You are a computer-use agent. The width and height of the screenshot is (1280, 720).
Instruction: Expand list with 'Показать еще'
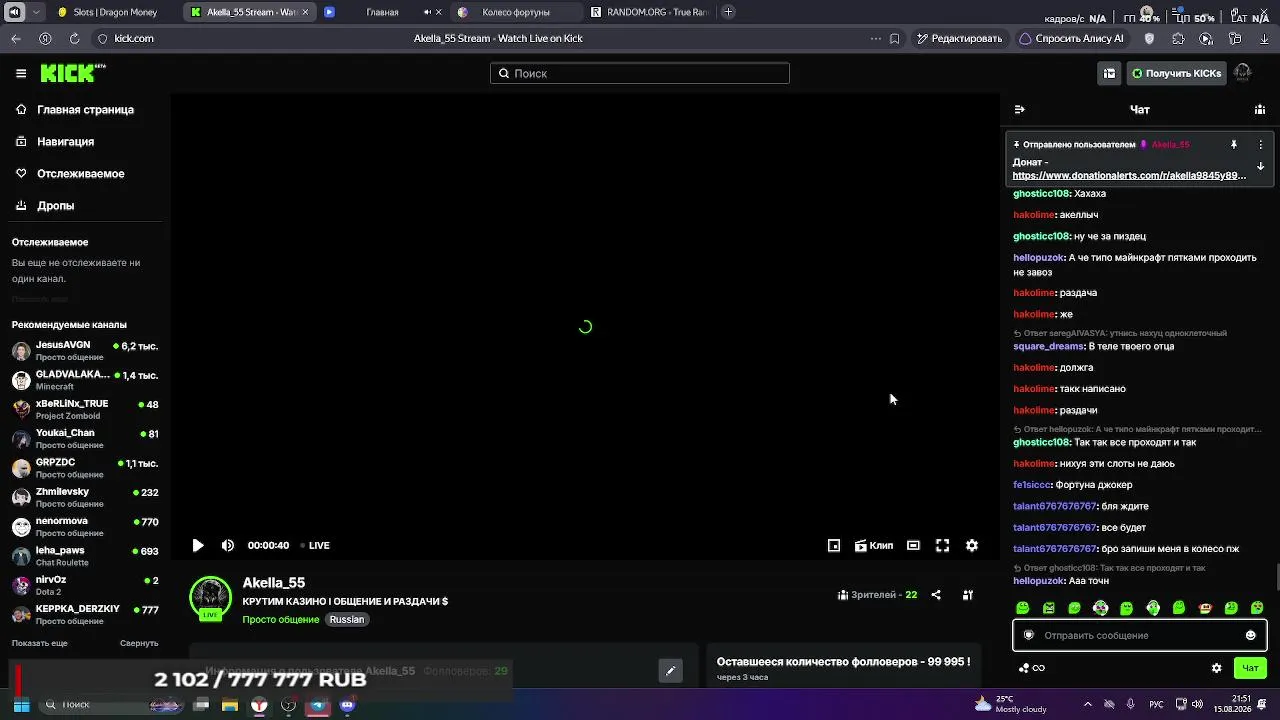coord(40,643)
